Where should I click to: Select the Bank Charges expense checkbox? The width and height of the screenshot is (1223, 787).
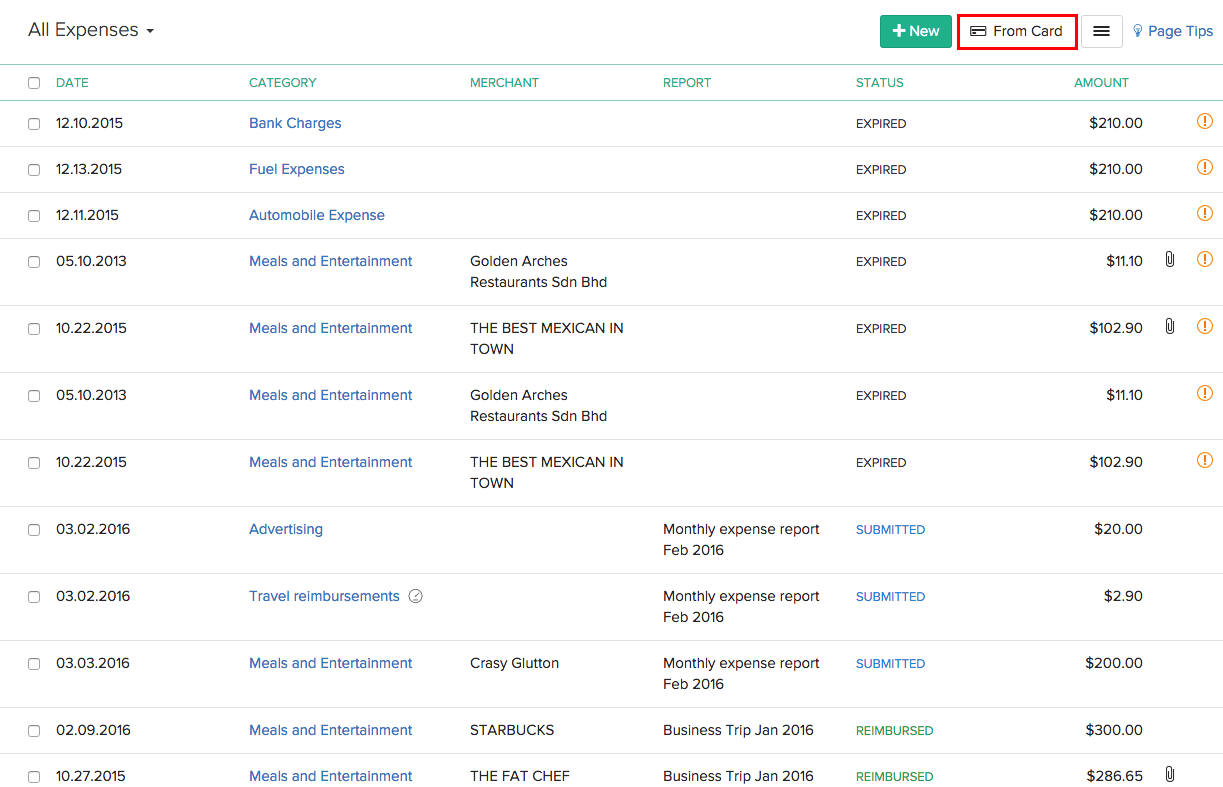click(x=34, y=124)
